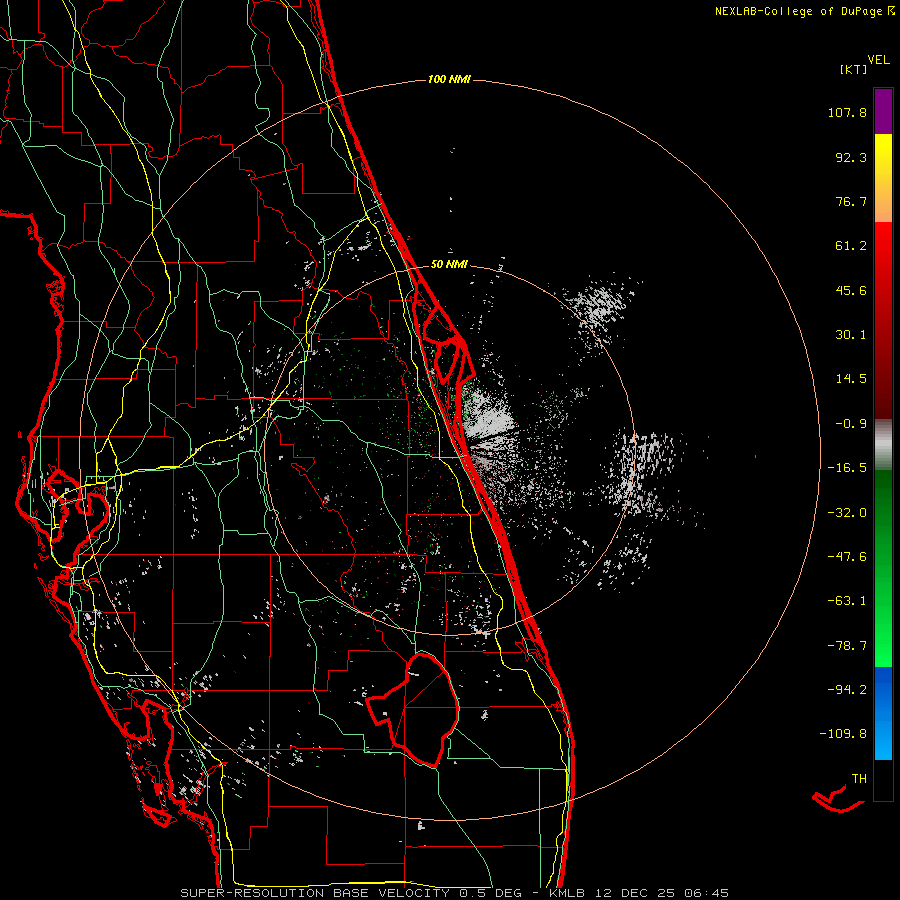Screen dimensions: 900x900
Task: Click the 76.7 legend value
Action: (x=851, y=201)
